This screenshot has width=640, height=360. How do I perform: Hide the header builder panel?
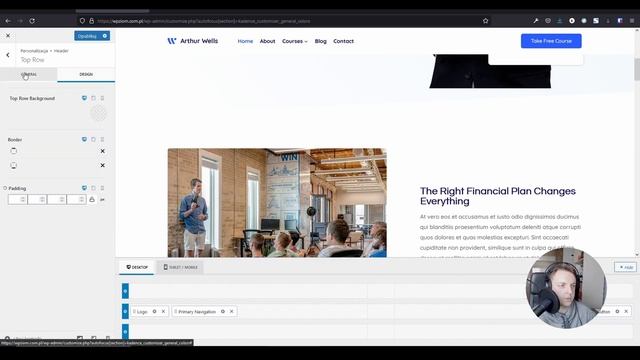[x=626, y=267]
